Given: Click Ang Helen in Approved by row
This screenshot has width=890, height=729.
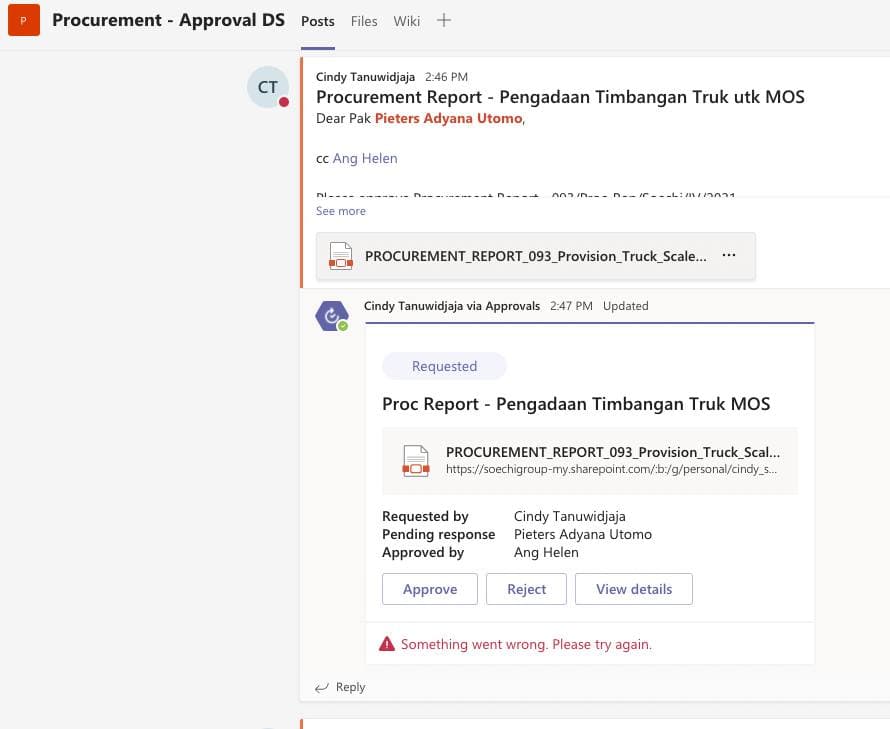Looking at the screenshot, I should (546, 552).
